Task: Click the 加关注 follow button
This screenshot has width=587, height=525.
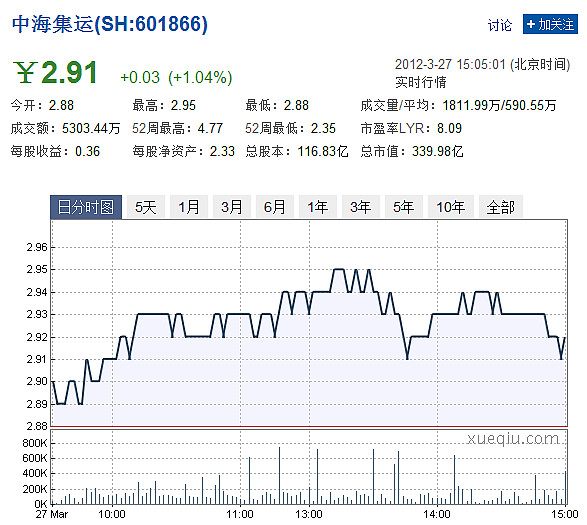Action: pos(550,24)
